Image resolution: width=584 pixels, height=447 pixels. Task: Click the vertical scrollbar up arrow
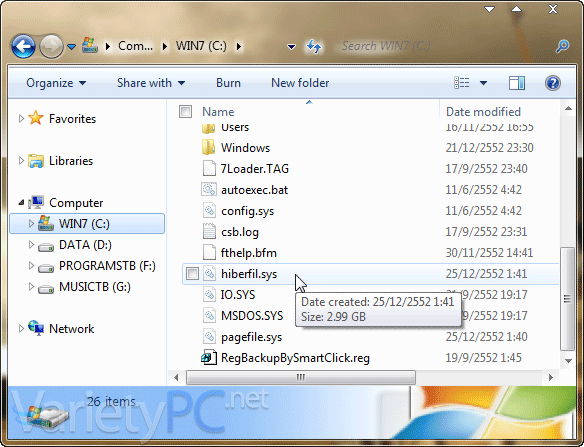coord(568,109)
